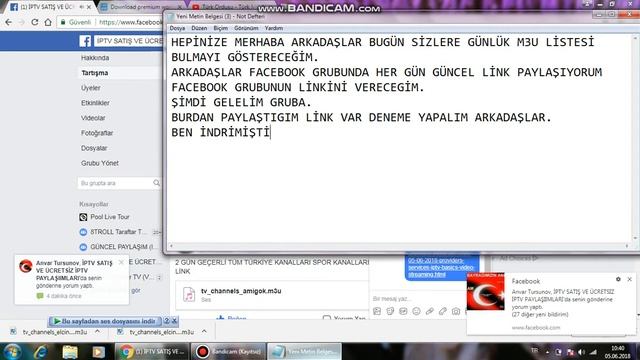This screenshot has height=360, width=640.
Task: Click the Güvenli secure lock indicator
Action: (x=76, y=22)
